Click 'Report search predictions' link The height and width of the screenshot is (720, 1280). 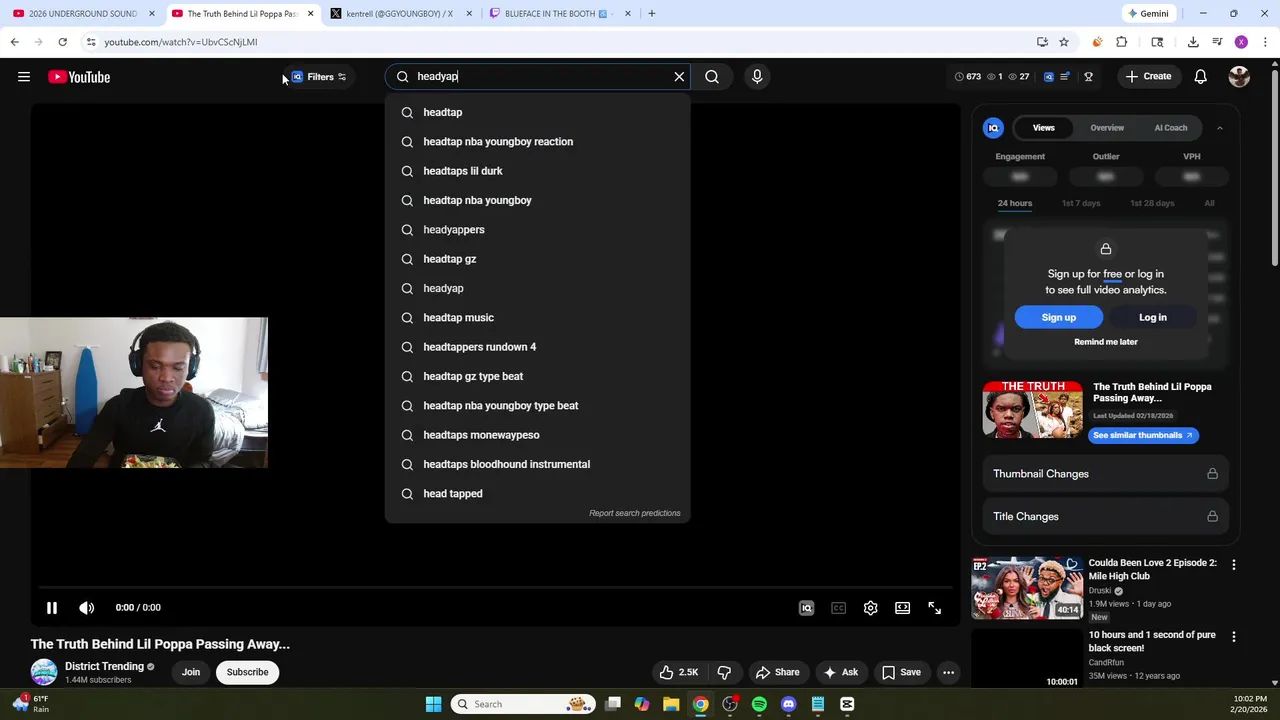634,513
